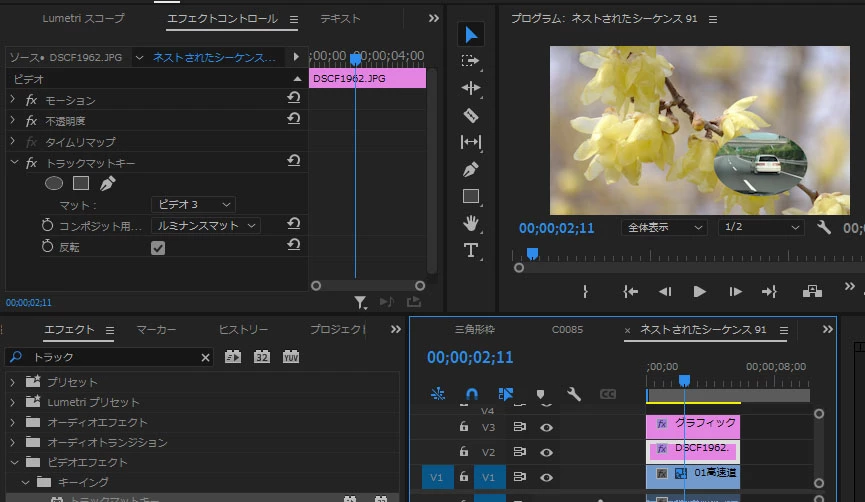Viewport: 865px width, 502px height.
Task: Click the filter properties funnel icon
Action: pos(360,302)
